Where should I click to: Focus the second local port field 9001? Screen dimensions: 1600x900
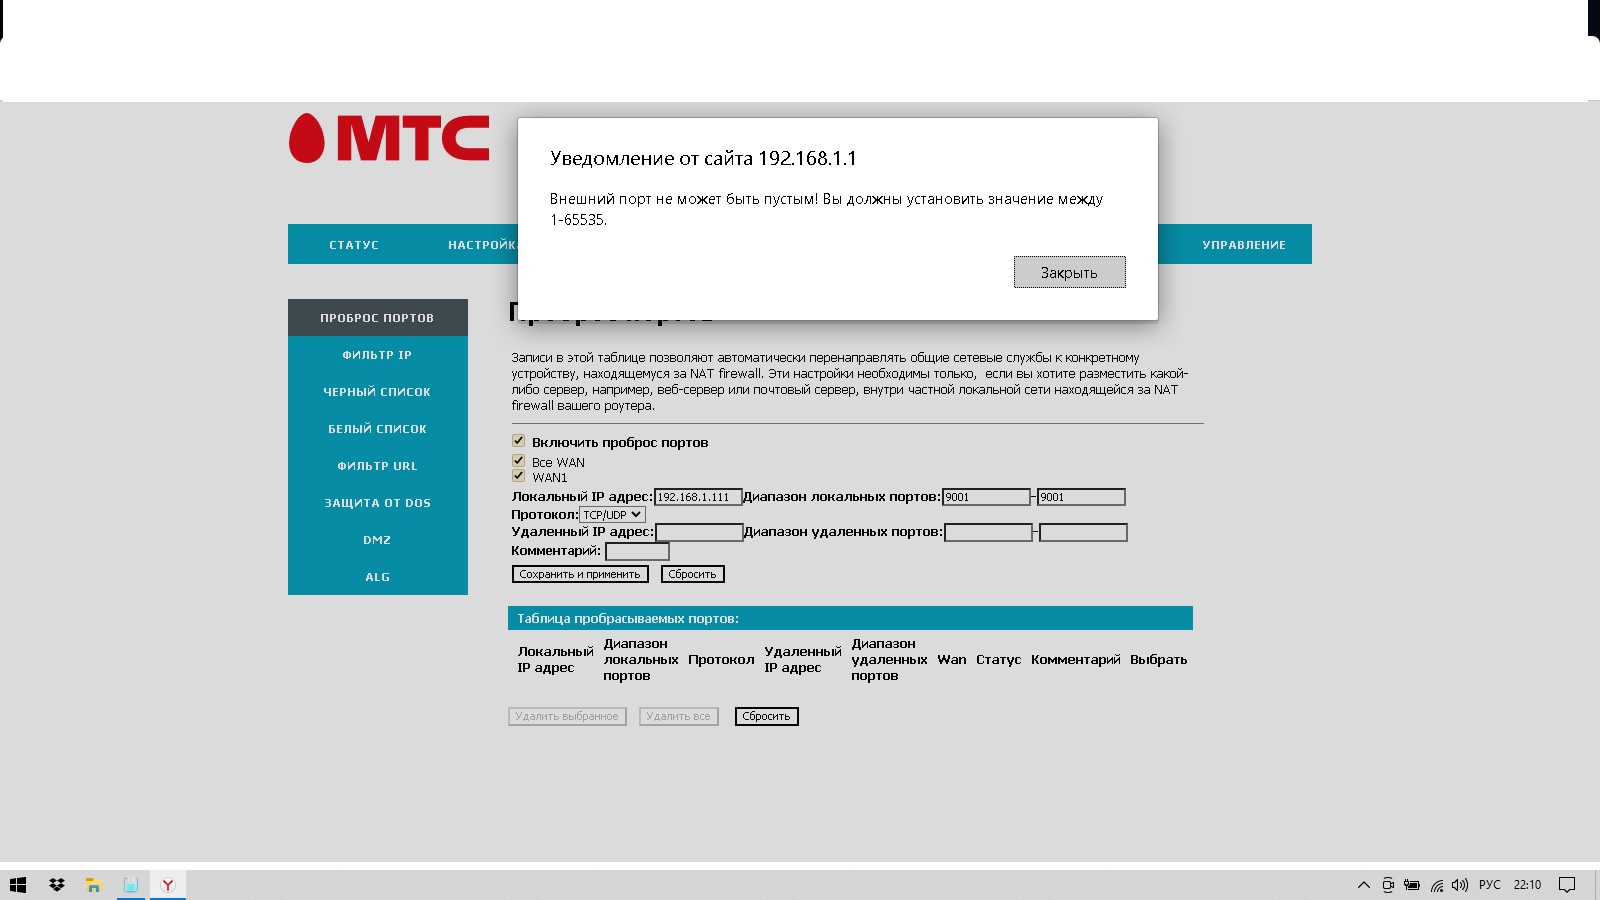(x=1081, y=497)
